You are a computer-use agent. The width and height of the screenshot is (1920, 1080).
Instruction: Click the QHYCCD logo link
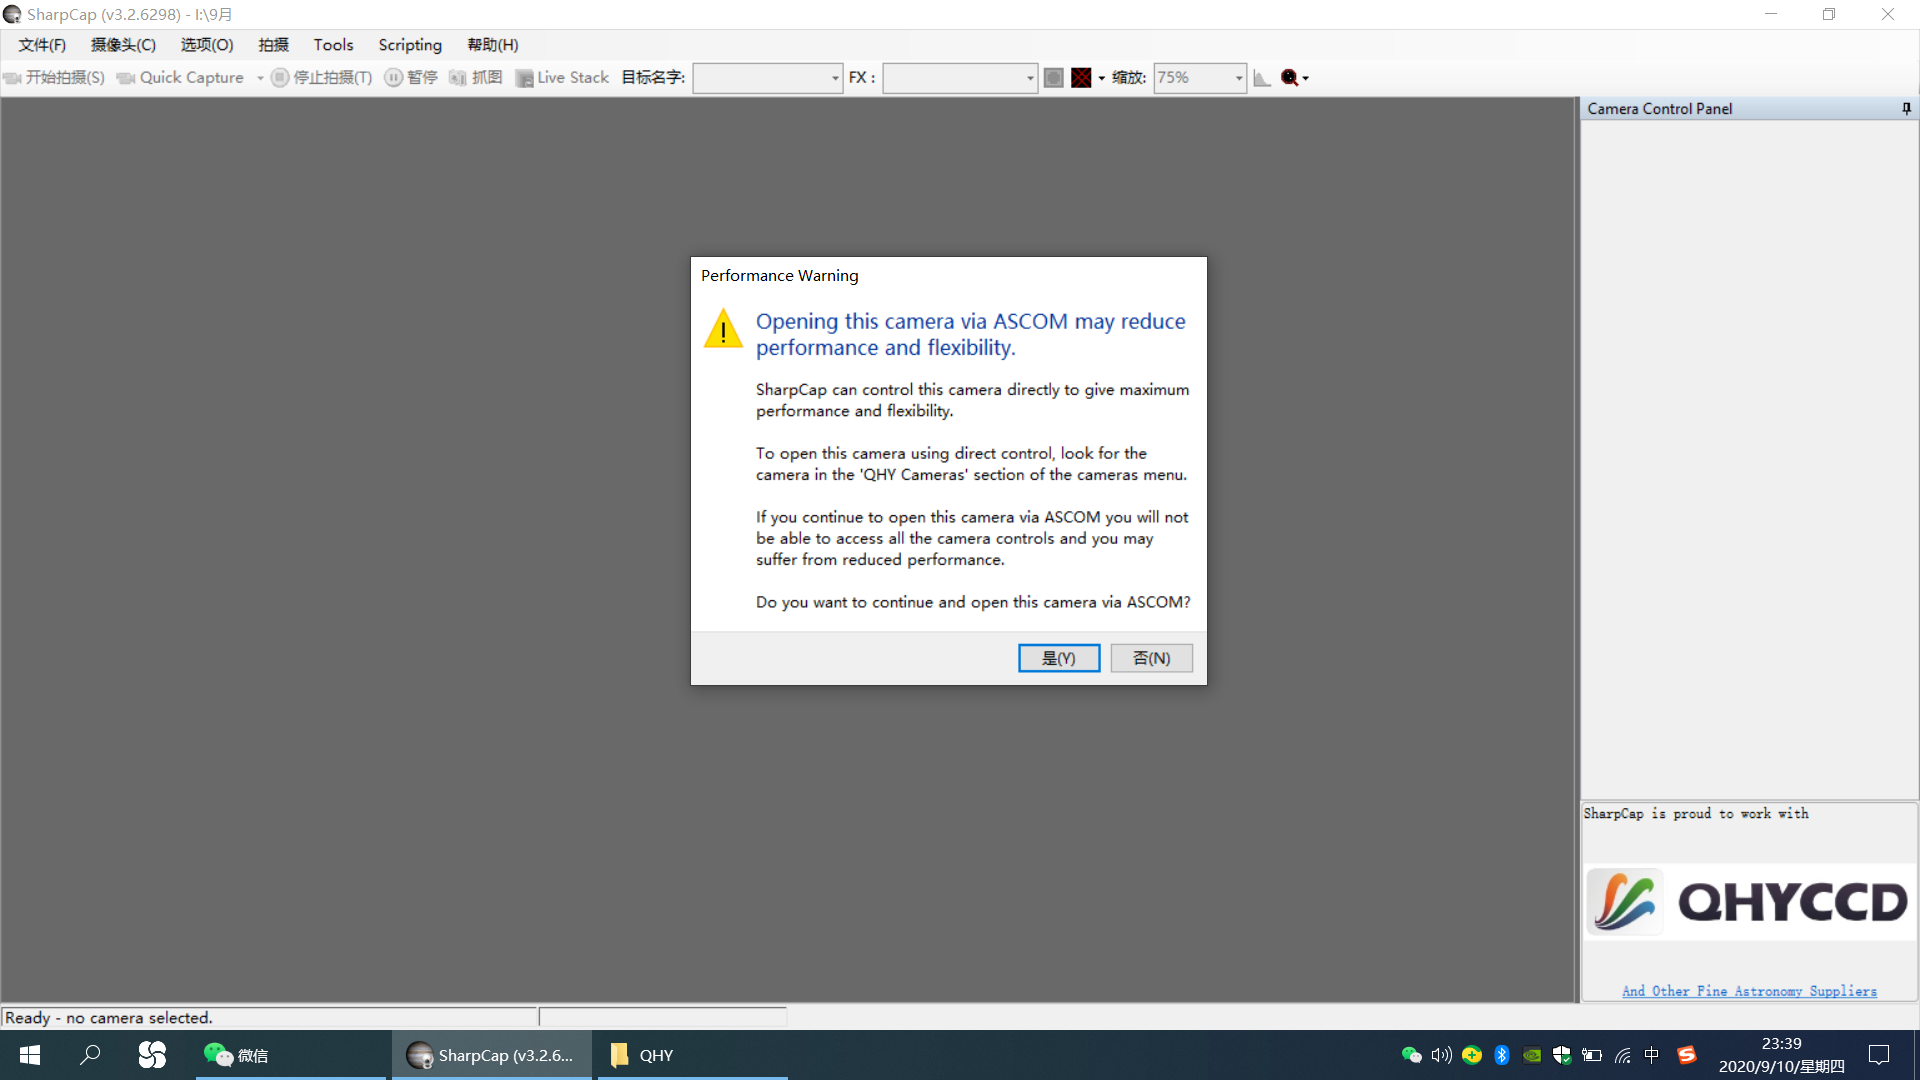tap(1745, 903)
